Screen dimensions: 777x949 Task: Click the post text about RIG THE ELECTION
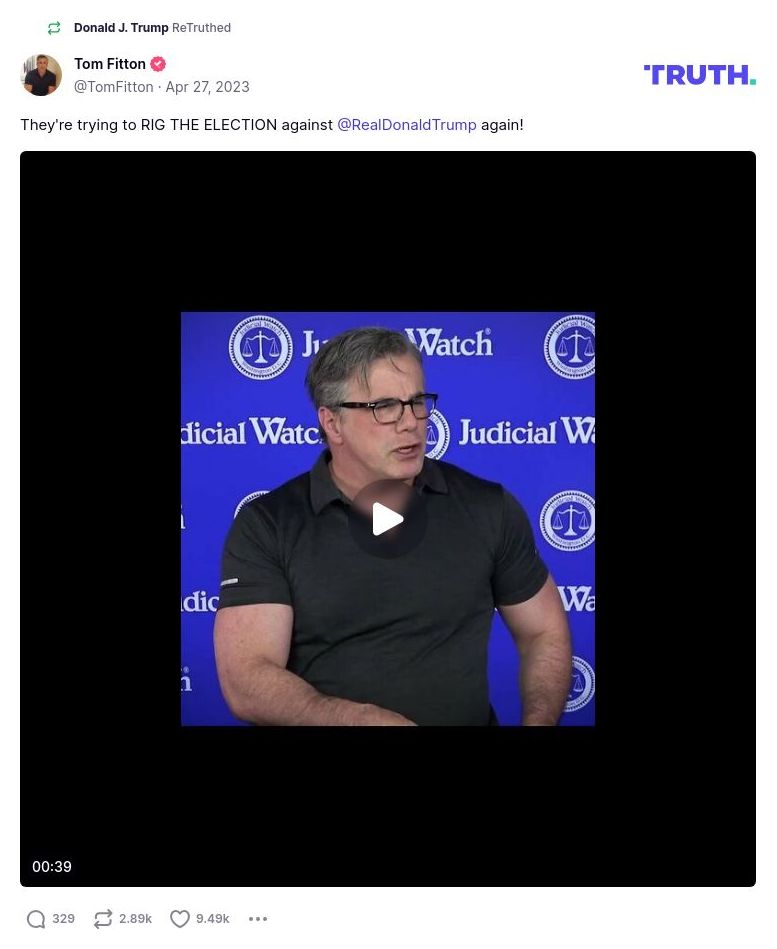pyautogui.click(x=272, y=125)
